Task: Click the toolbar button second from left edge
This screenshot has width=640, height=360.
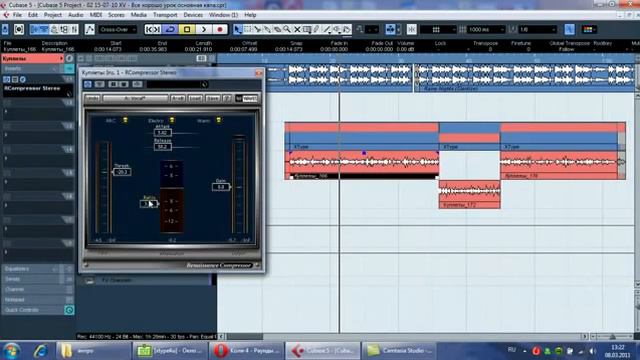Action: [x=19, y=29]
